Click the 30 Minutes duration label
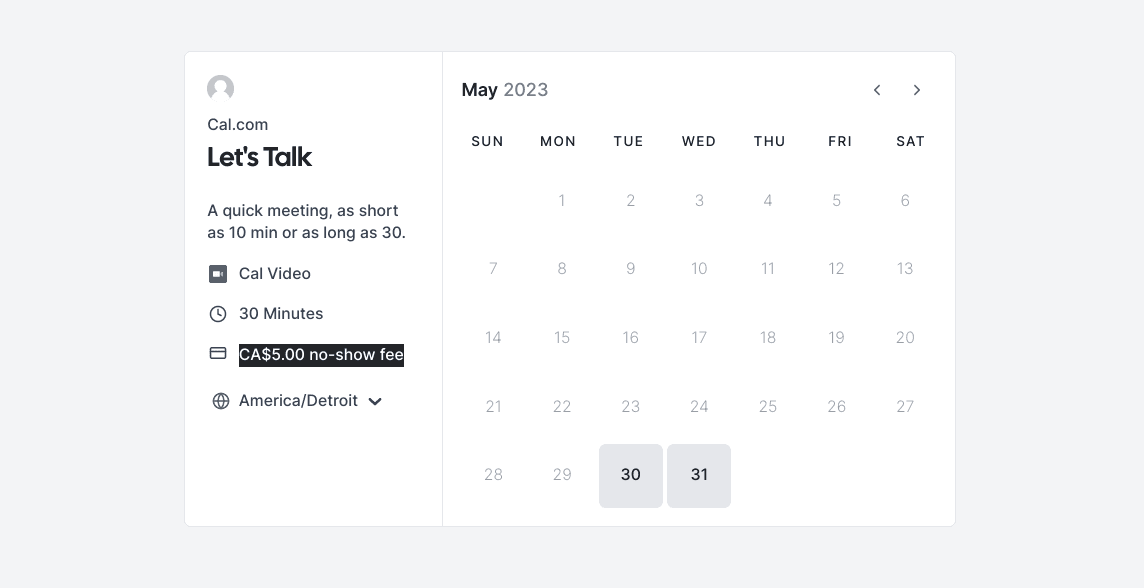This screenshot has height=588, width=1144. 281,314
